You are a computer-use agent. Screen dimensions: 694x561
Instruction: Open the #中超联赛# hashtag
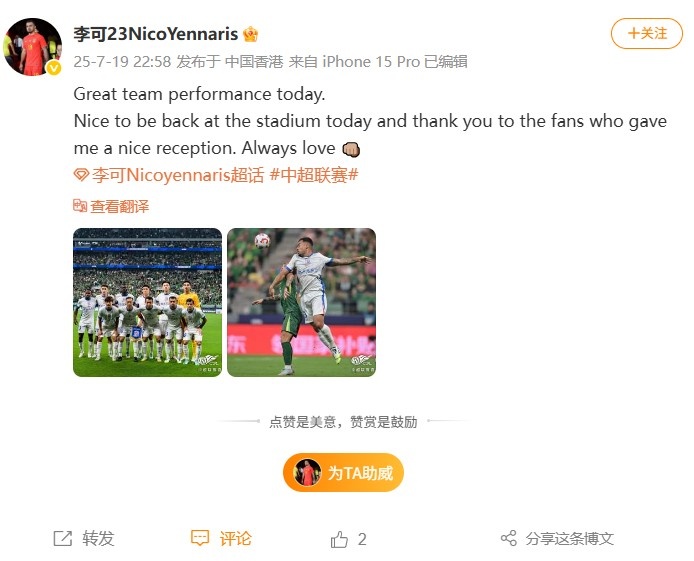(314, 175)
